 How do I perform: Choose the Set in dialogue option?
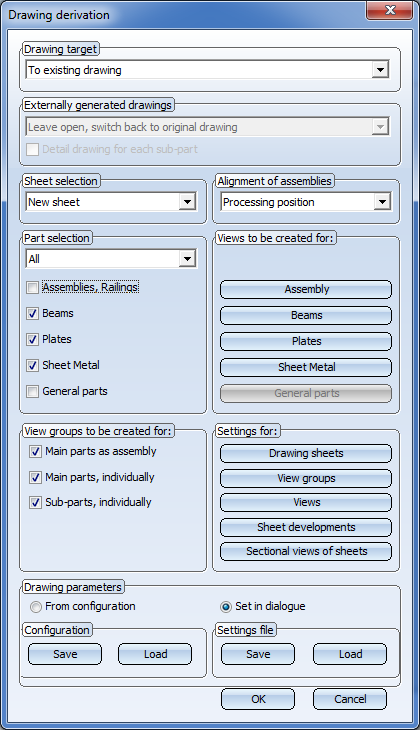pyautogui.click(x=226, y=607)
